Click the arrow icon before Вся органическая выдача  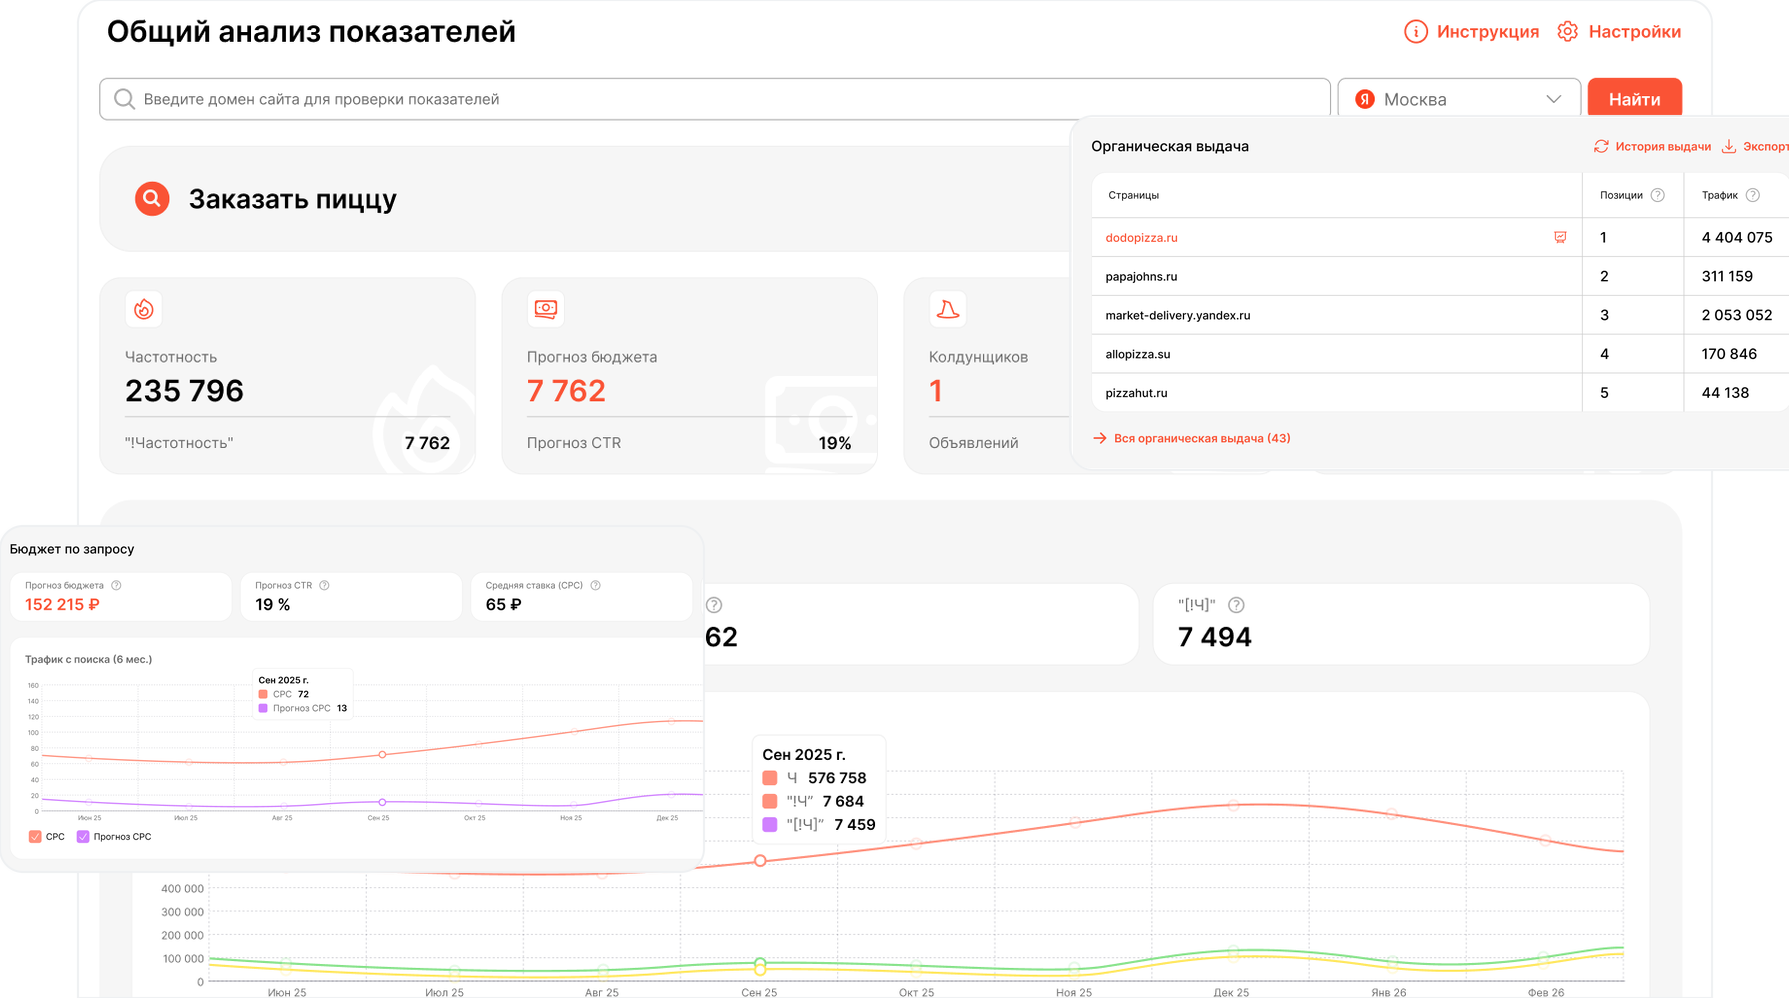[x=1100, y=438]
